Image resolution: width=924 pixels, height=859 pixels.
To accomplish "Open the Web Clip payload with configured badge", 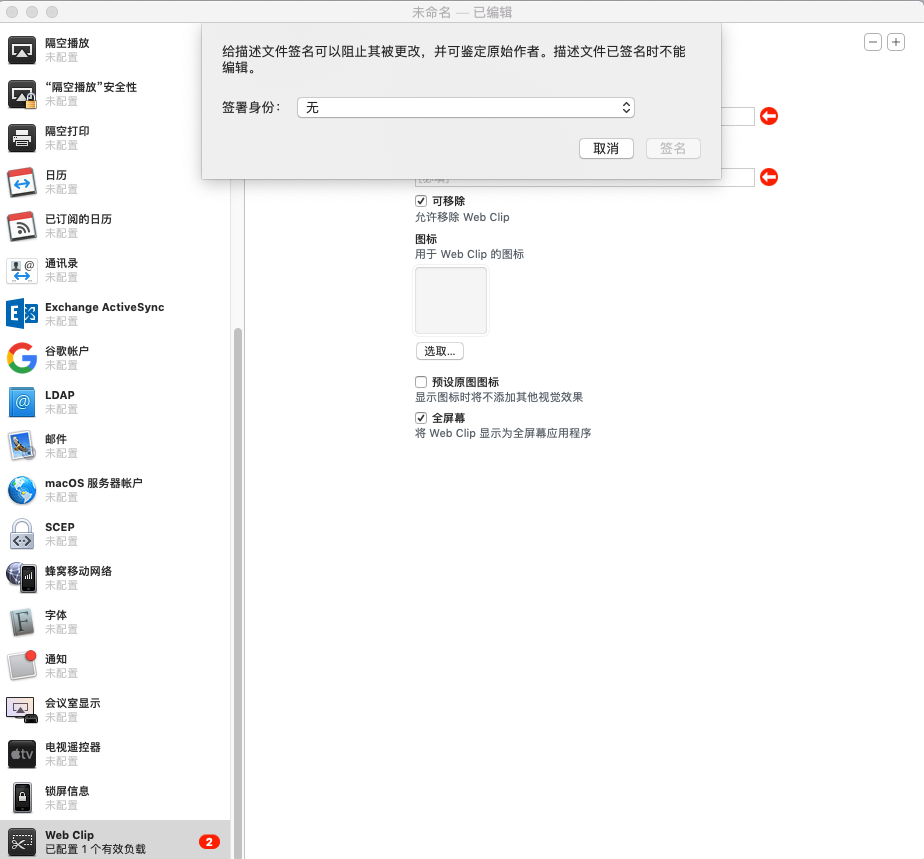I will tap(70, 841).
